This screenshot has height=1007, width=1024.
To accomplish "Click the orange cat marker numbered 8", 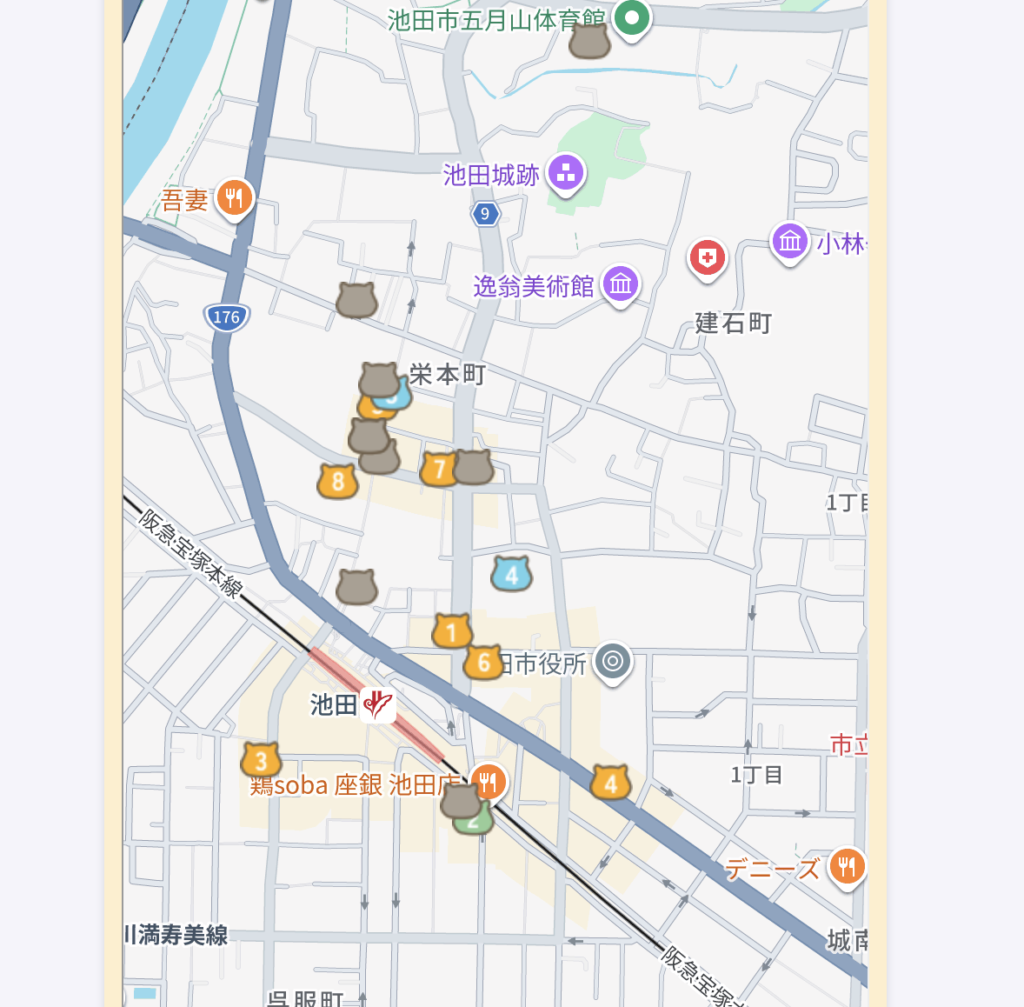I will [x=338, y=482].
